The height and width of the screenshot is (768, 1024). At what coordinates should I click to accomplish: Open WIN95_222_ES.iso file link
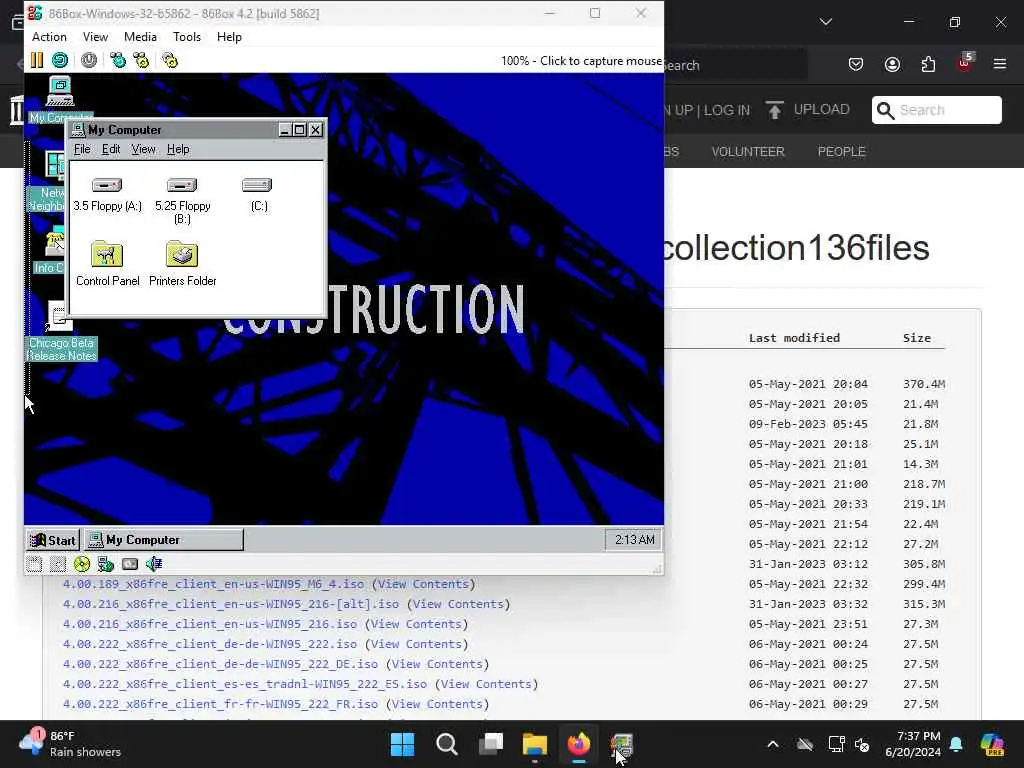(x=245, y=684)
